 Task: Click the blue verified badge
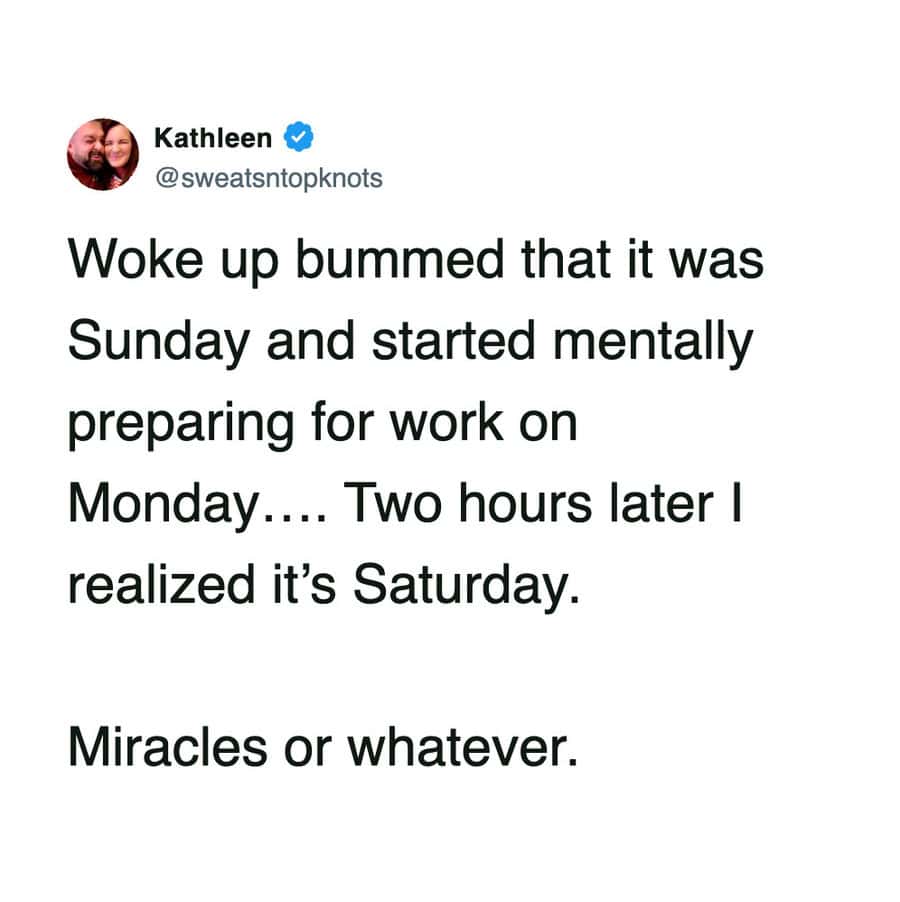[299, 135]
